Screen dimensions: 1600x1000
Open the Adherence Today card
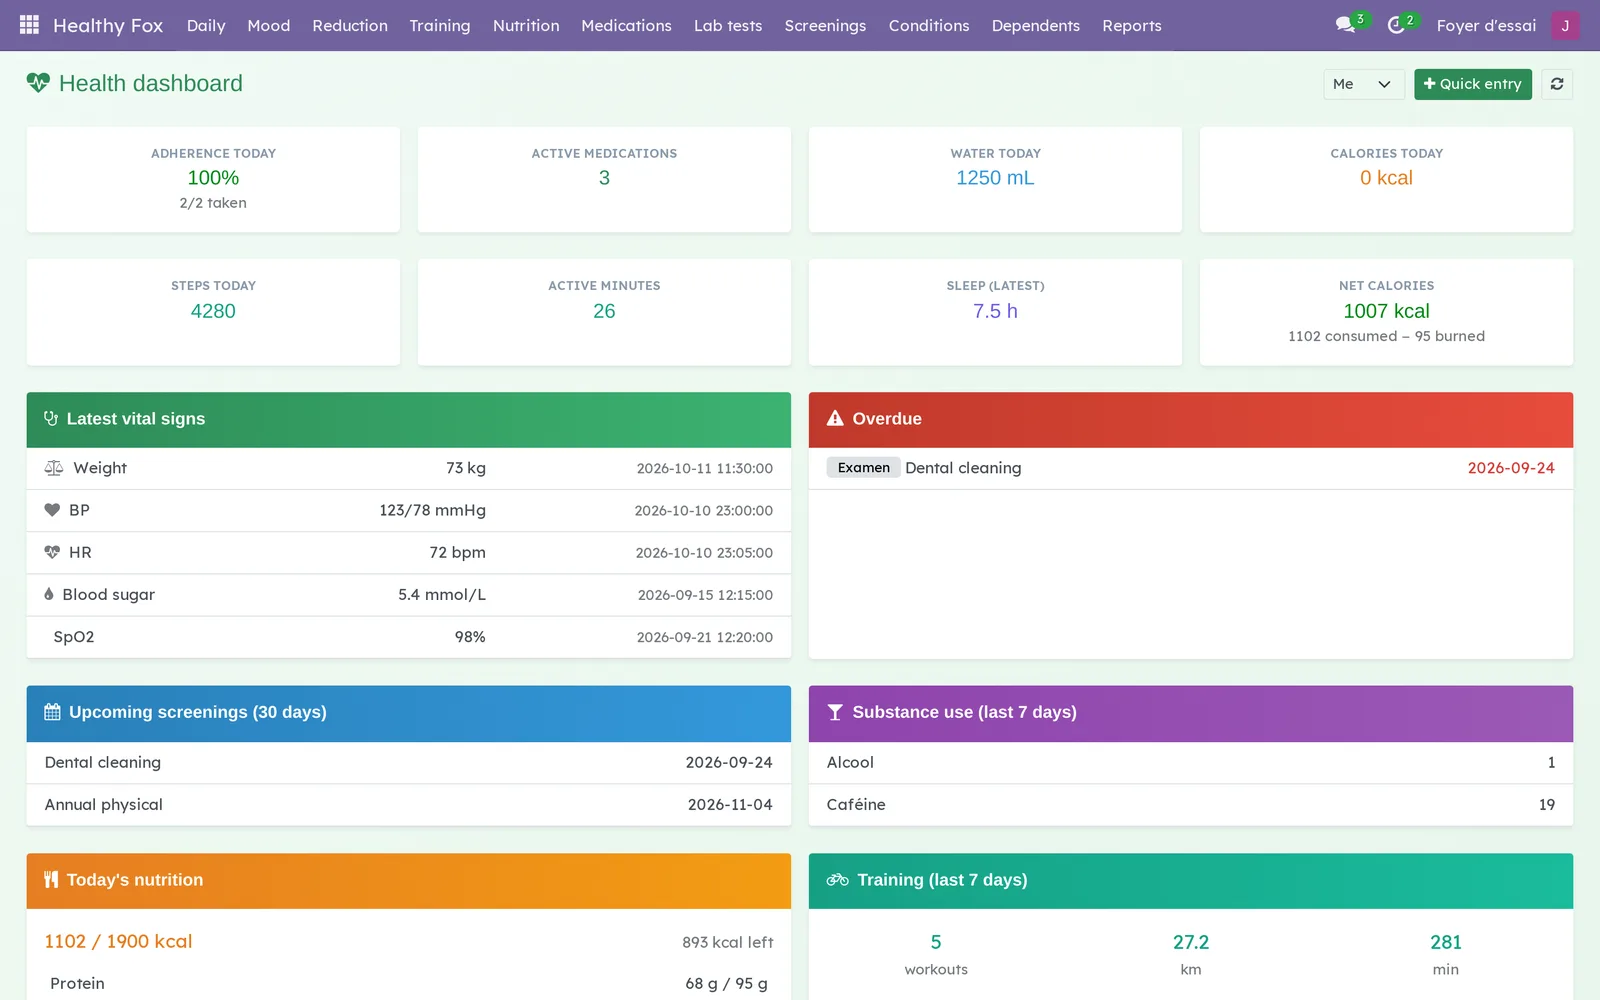click(x=213, y=179)
